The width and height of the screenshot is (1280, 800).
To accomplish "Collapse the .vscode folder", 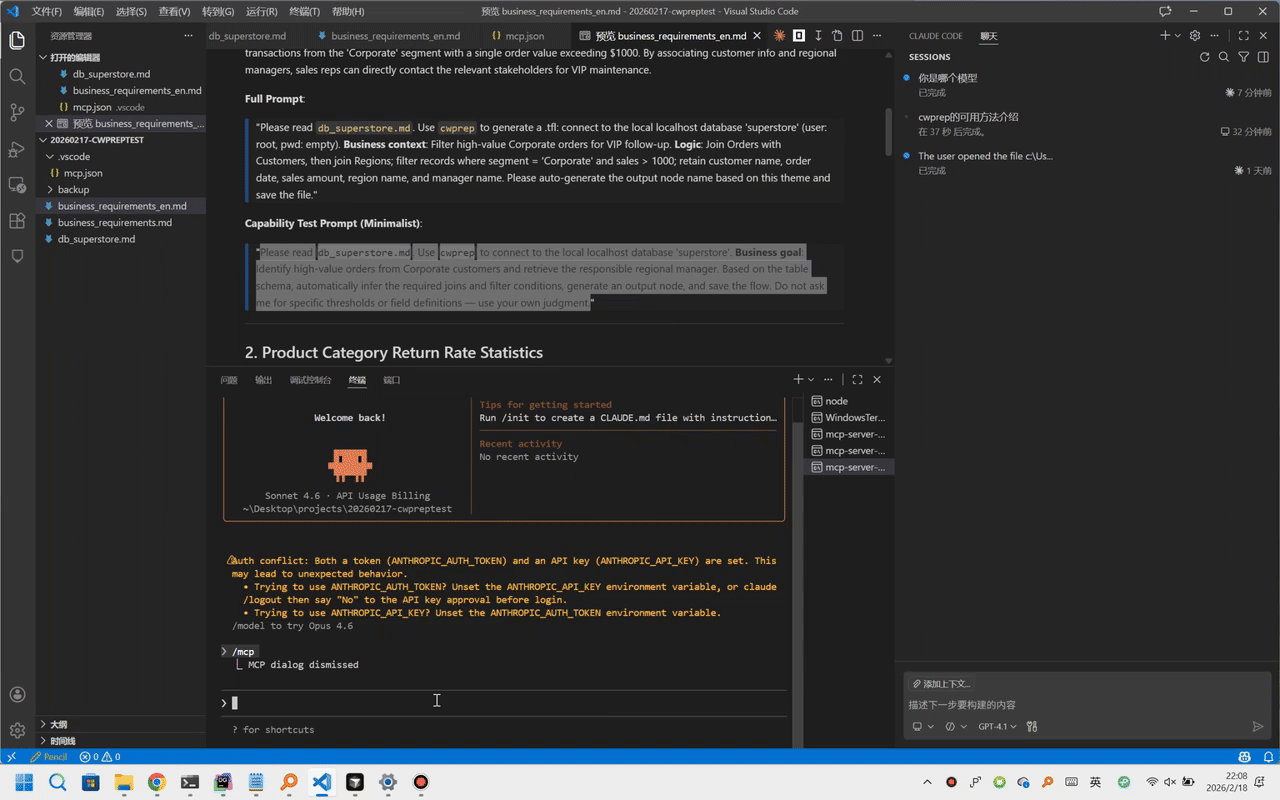I will [x=50, y=156].
